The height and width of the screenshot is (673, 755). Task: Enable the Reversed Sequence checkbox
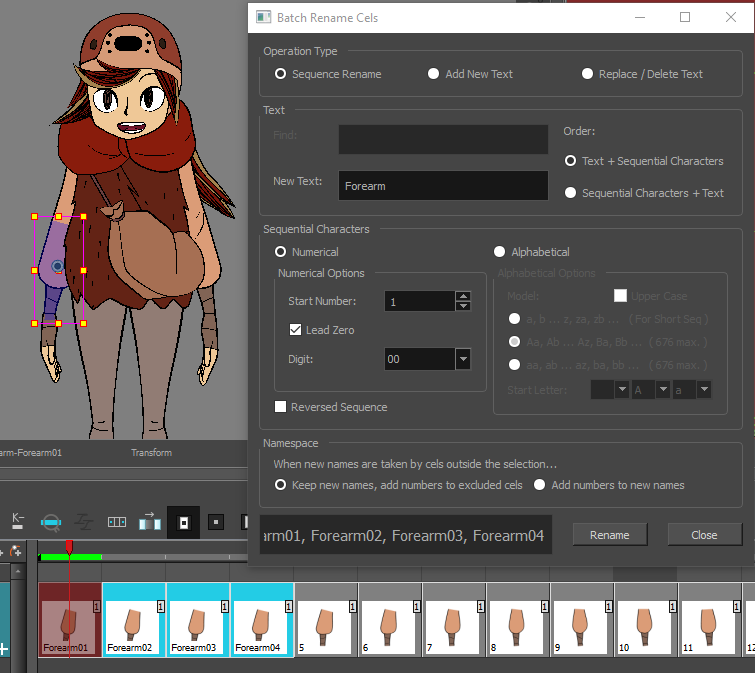click(280, 407)
